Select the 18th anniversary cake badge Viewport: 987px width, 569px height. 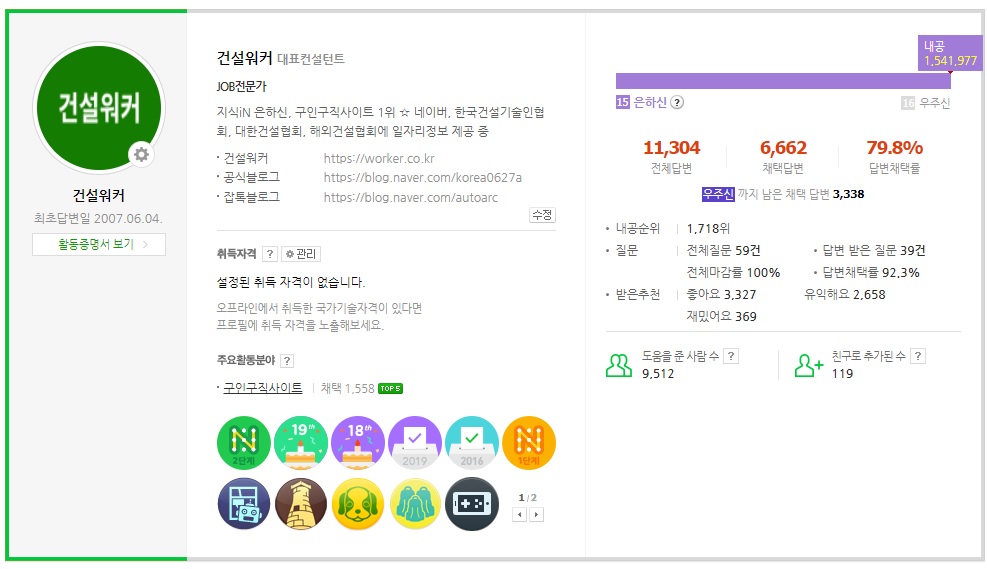tap(358, 442)
